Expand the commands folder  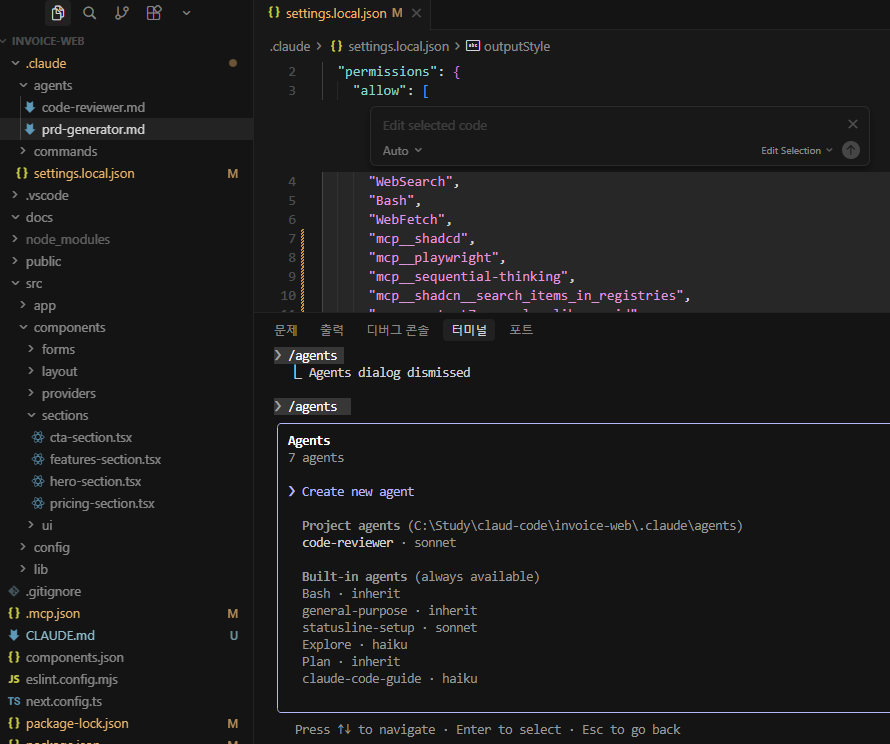pos(65,151)
